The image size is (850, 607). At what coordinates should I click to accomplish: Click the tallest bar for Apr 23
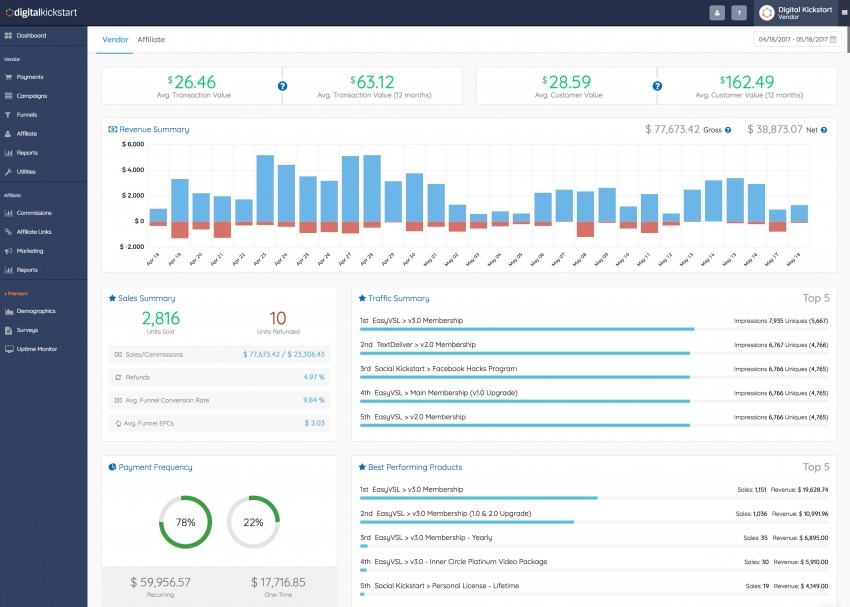(x=265, y=188)
